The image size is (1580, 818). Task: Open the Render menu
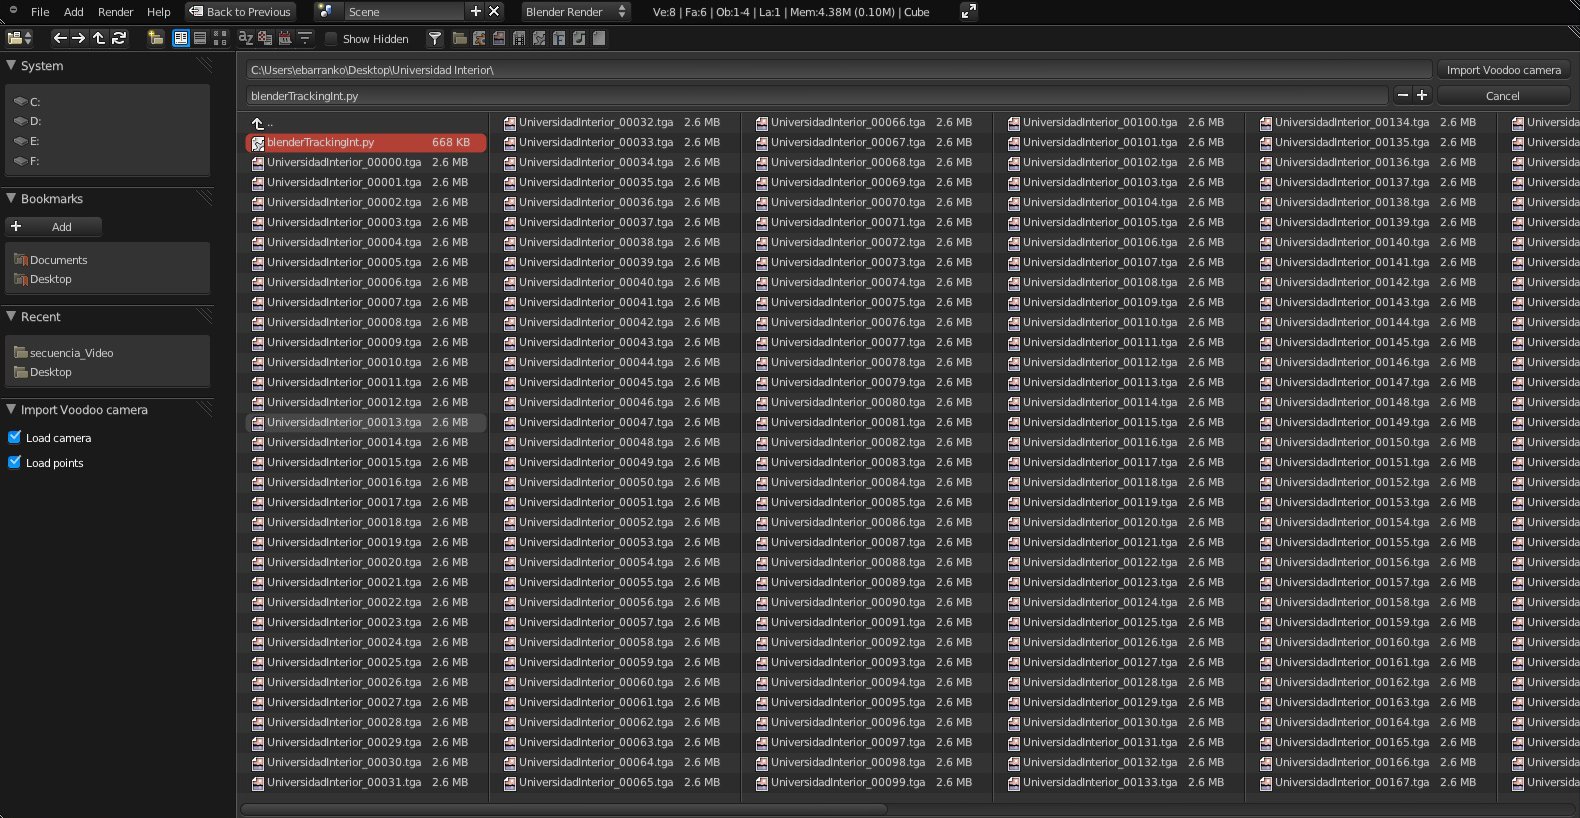pyautogui.click(x=115, y=12)
